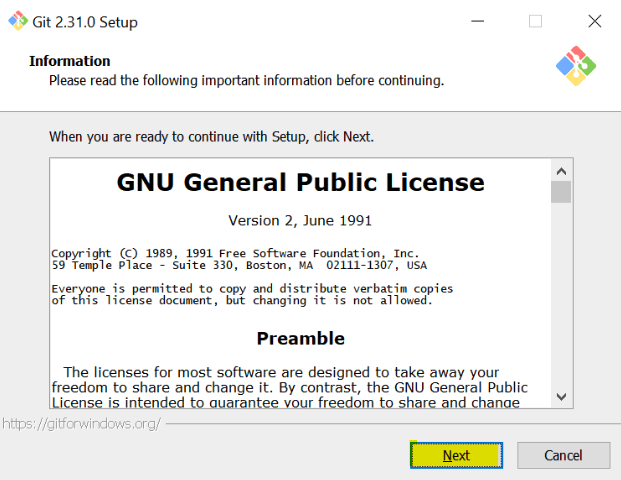
Task: Click the license scrollbar down arrow
Action: tap(561, 396)
